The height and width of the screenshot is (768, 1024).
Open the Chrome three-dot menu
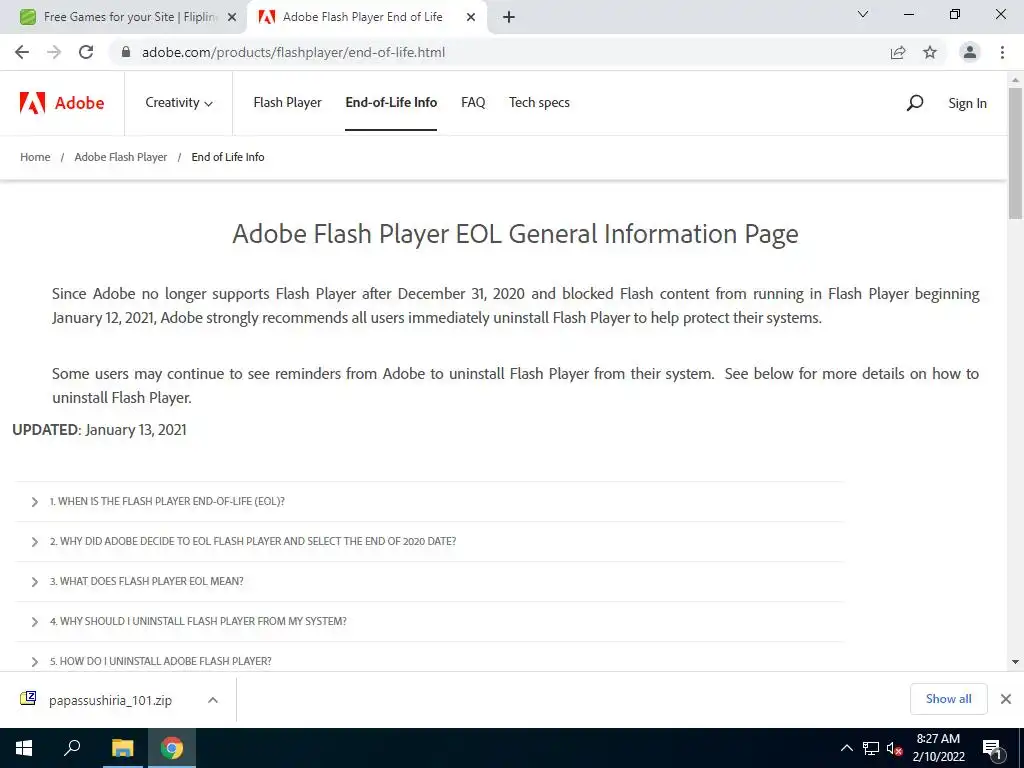click(1002, 52)
